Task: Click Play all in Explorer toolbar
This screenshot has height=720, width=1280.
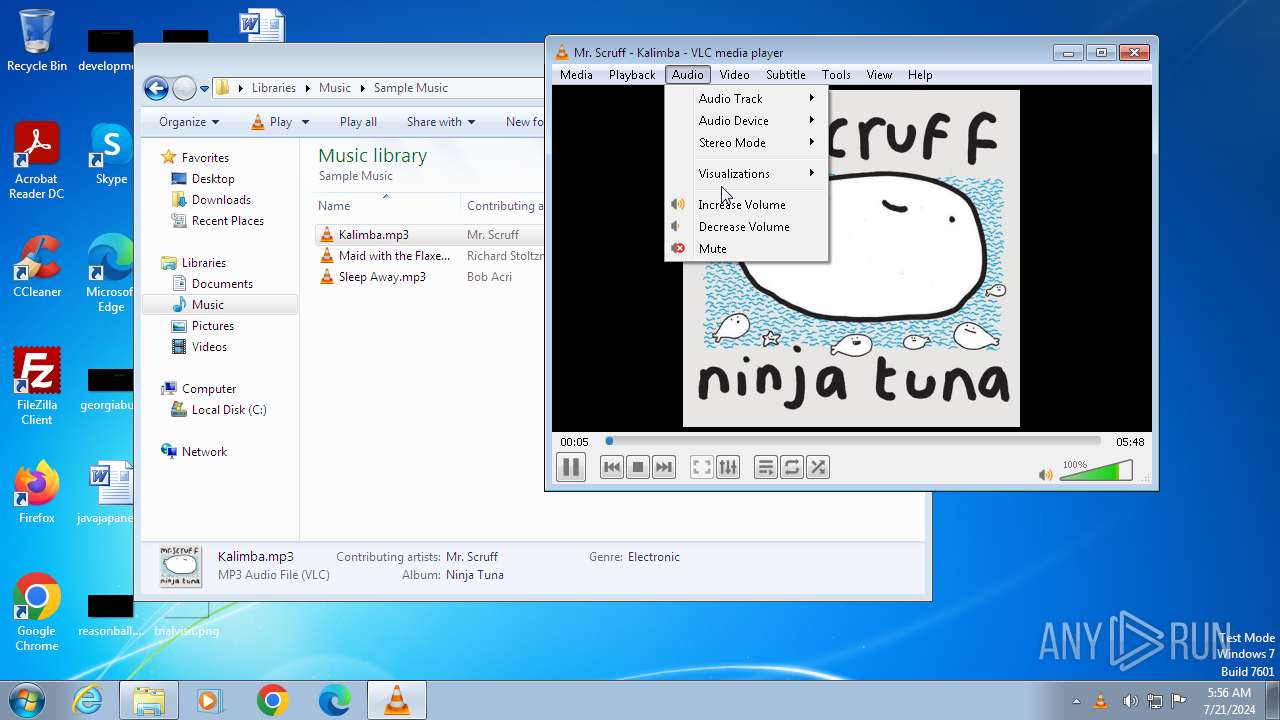Action: (x=358, y=122)
